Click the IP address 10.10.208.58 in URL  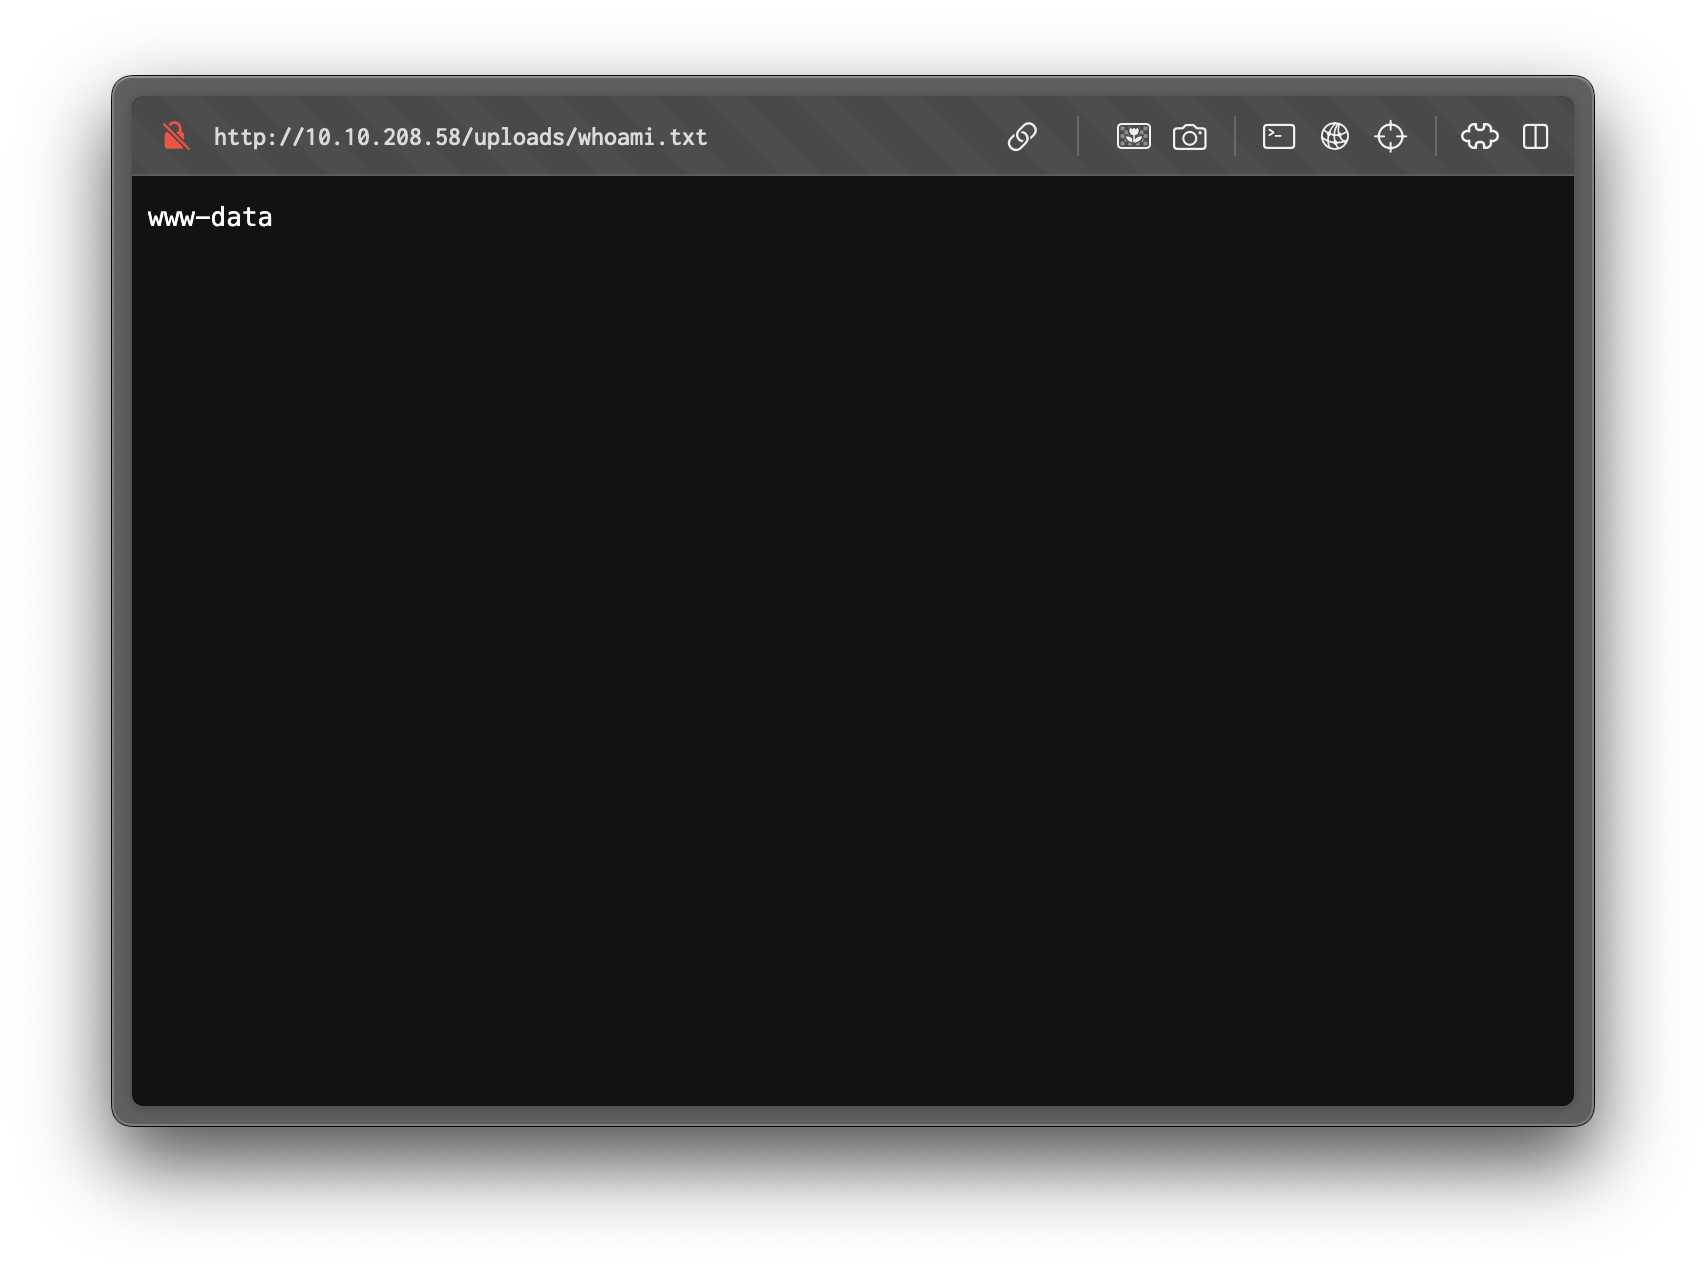[382, 137]
